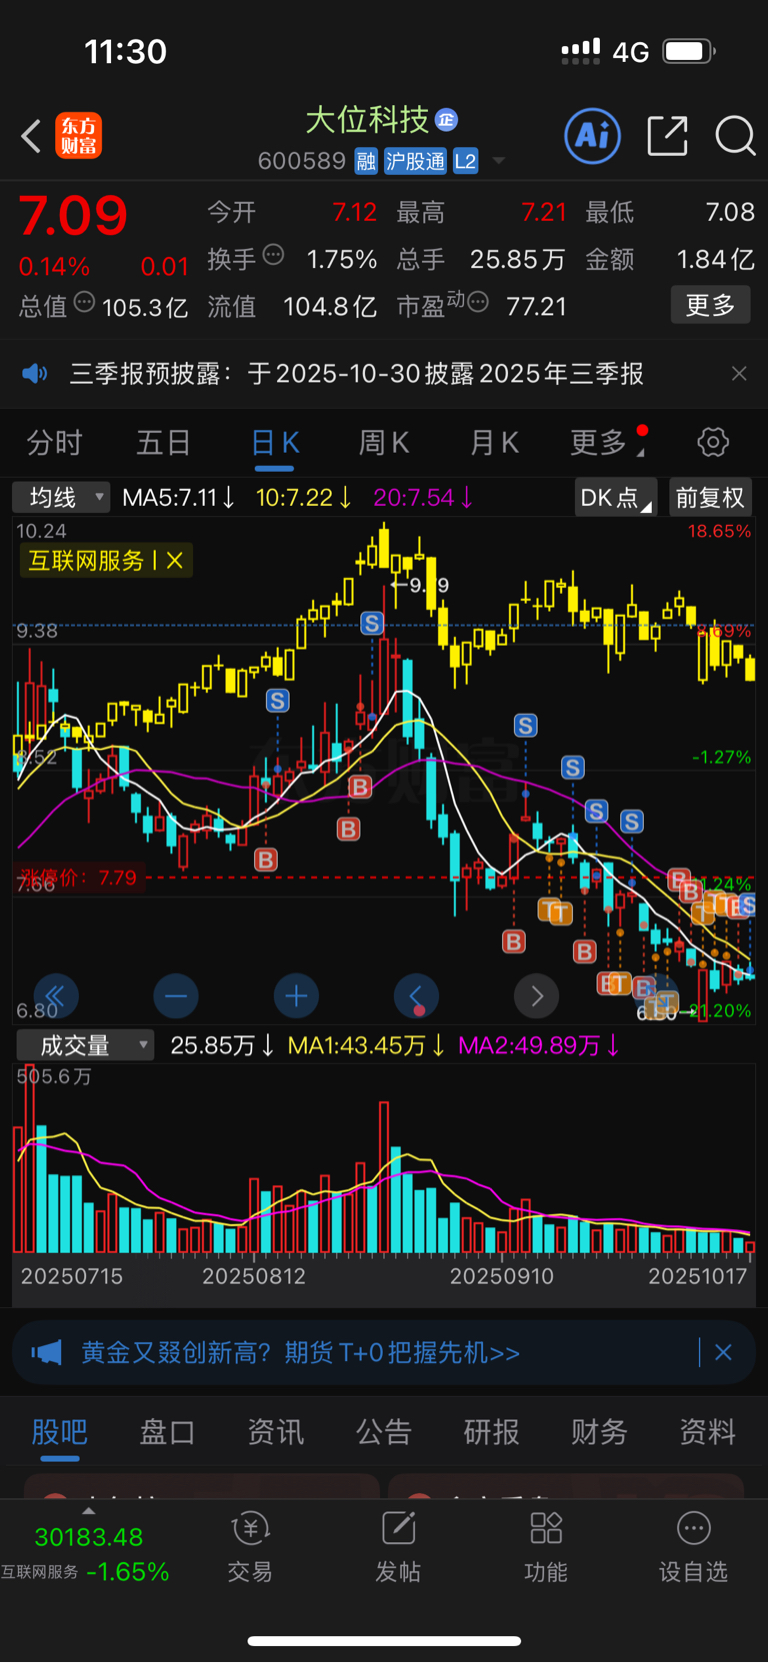Toggle 前复权 price adjustment

tap(710, 497)
